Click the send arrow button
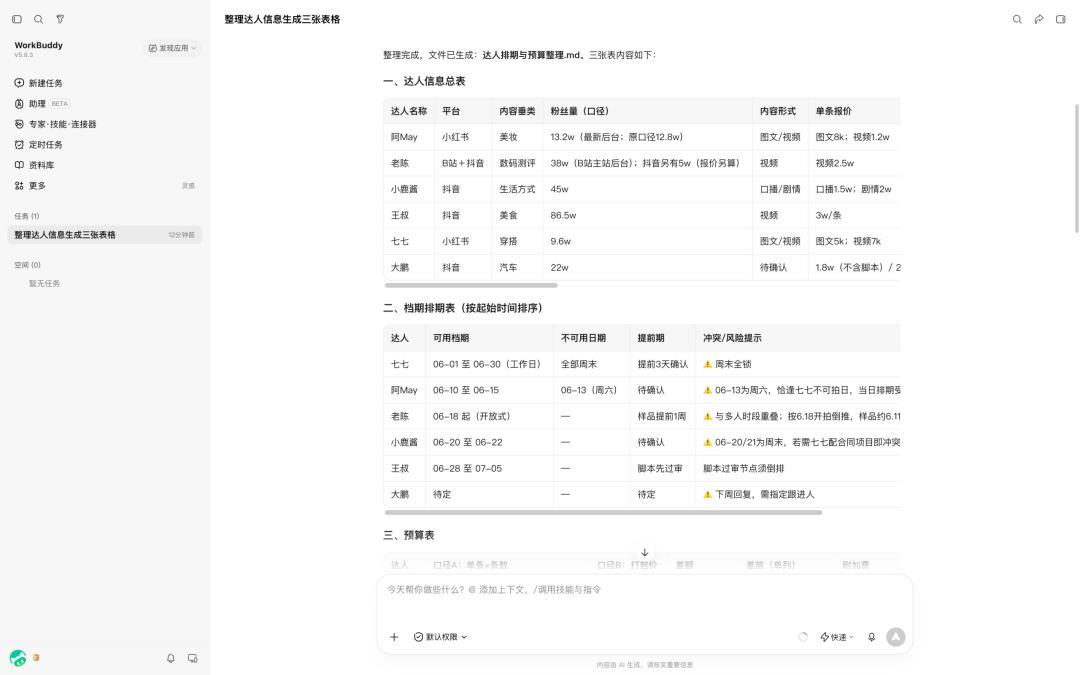Viewport: 1080px width, 675px height. 895,637
